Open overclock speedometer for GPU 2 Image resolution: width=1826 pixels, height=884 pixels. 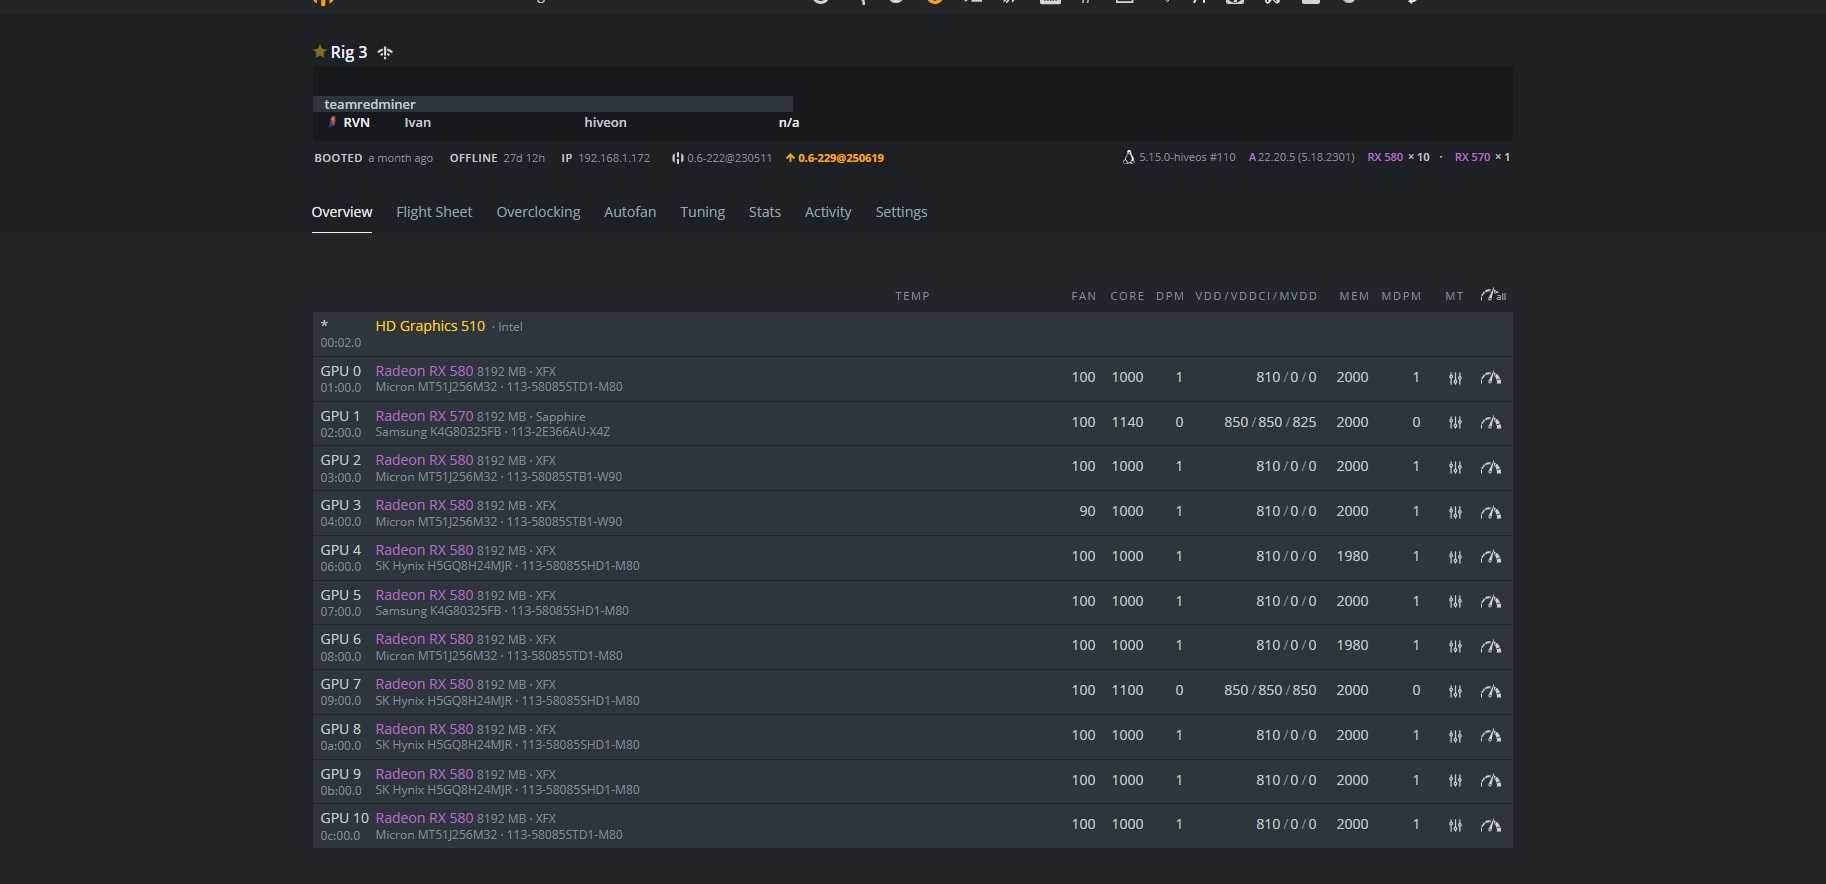[x=1491, y=467]
